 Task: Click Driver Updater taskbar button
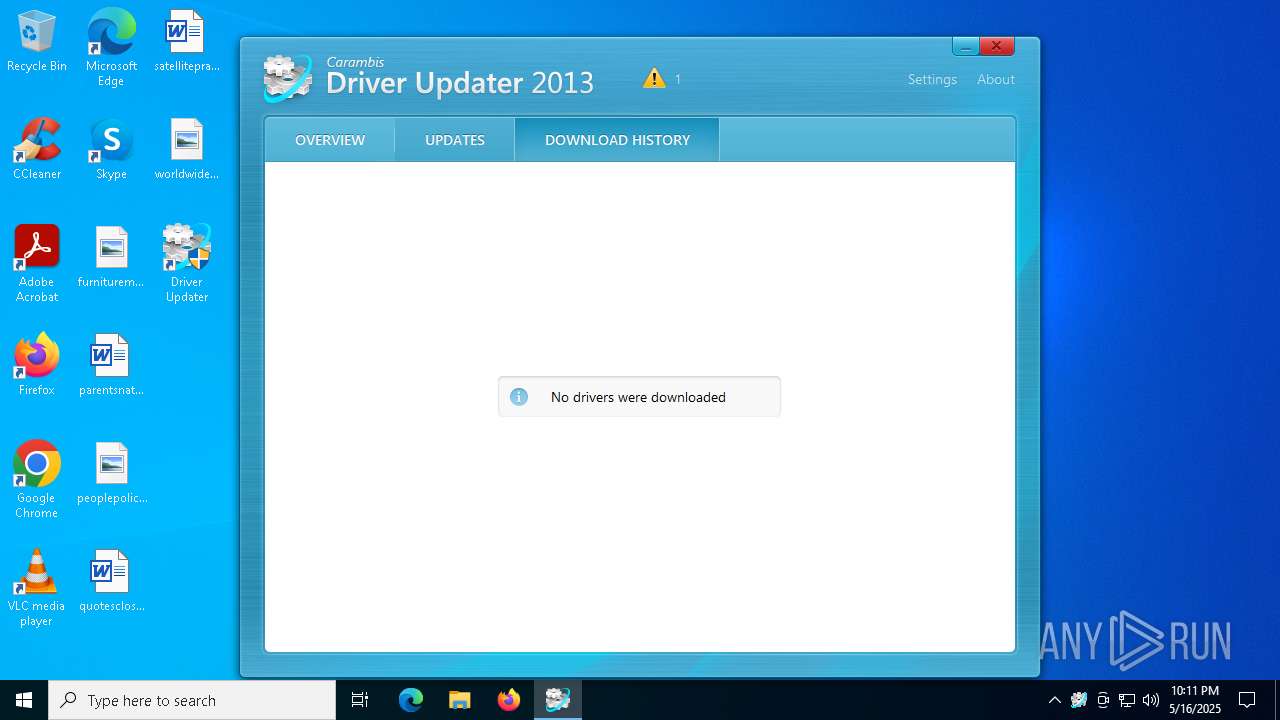coord(557,700)
